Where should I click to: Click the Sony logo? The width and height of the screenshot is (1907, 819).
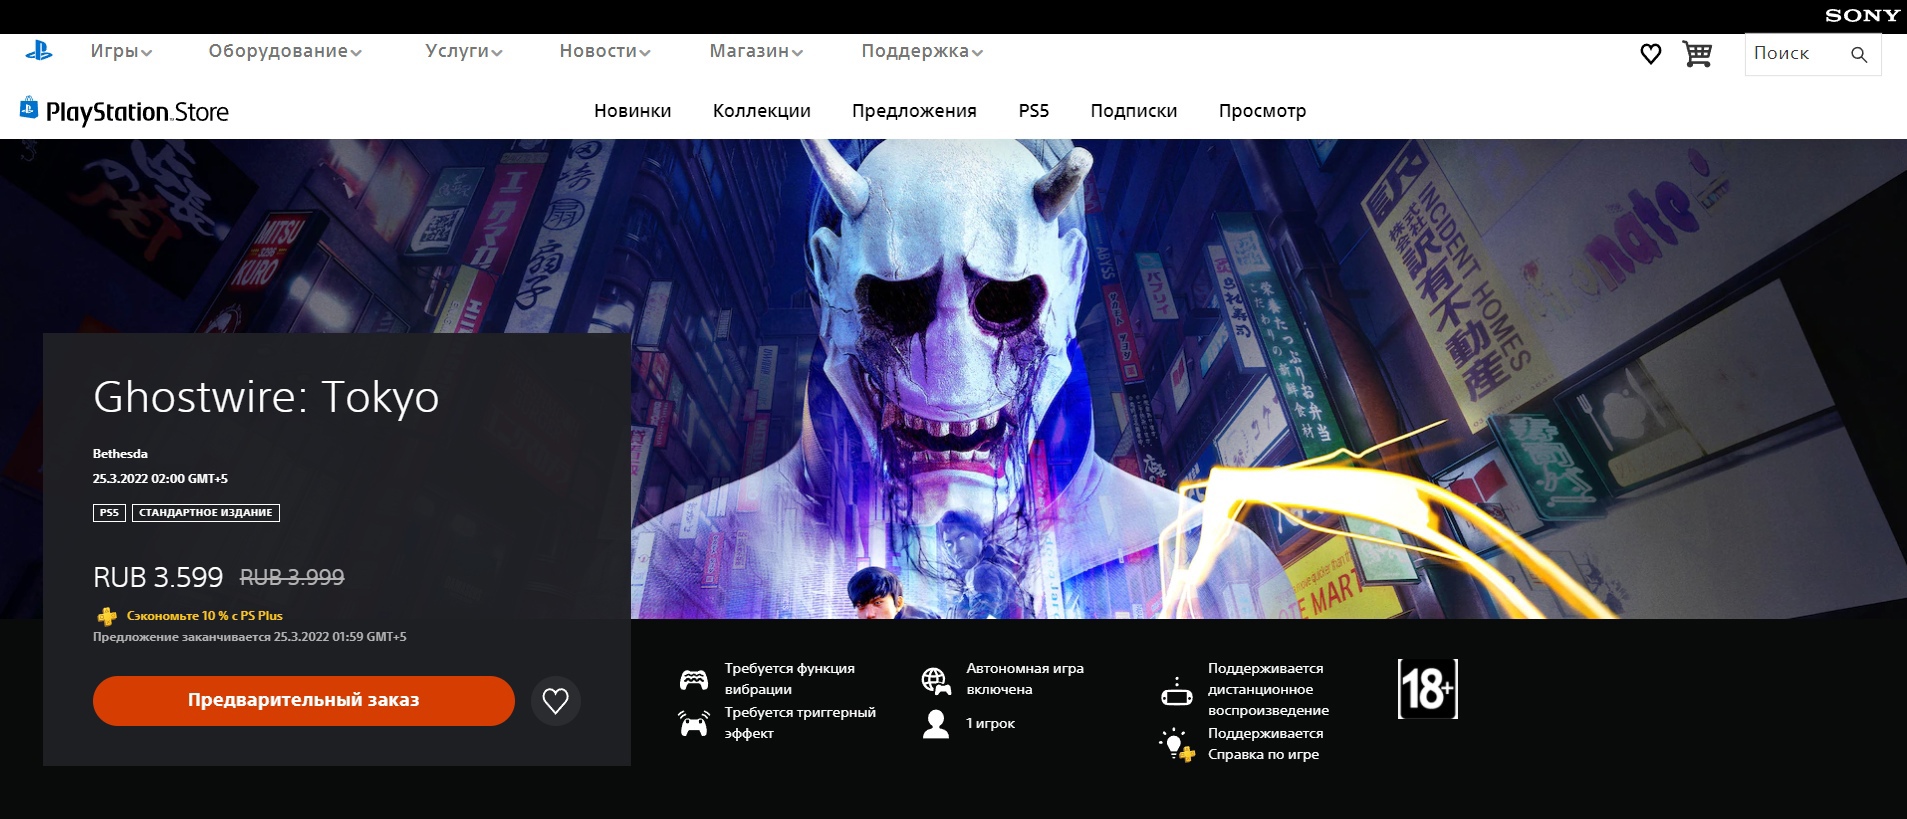click(x=1862, y=16)
